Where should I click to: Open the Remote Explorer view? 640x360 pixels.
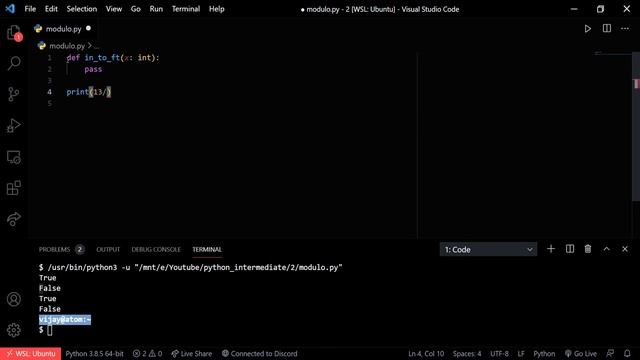coord(14,157)
